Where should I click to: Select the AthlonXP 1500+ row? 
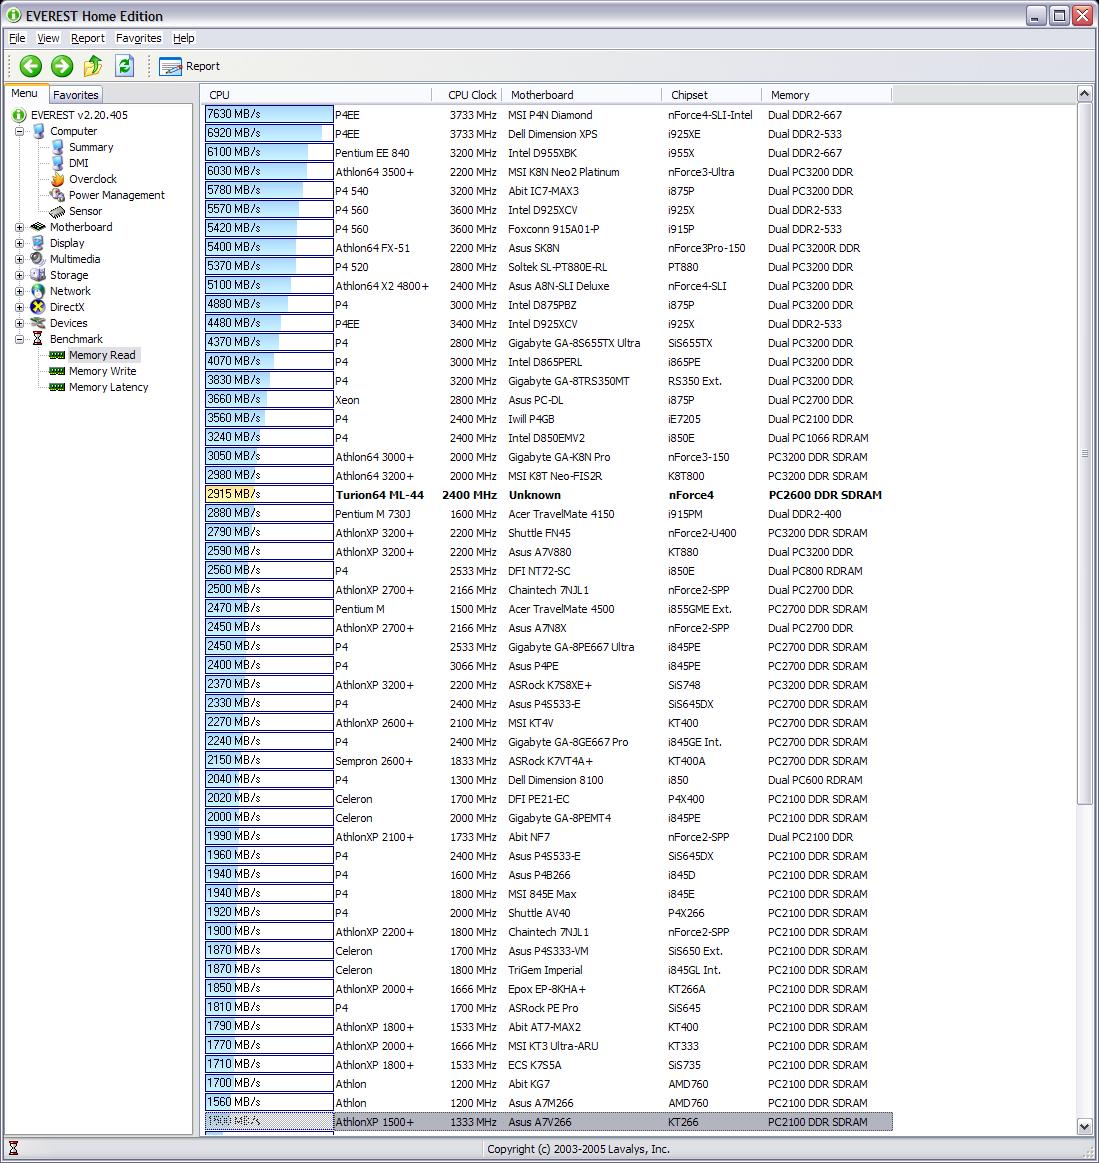(x=549, y=1121)
